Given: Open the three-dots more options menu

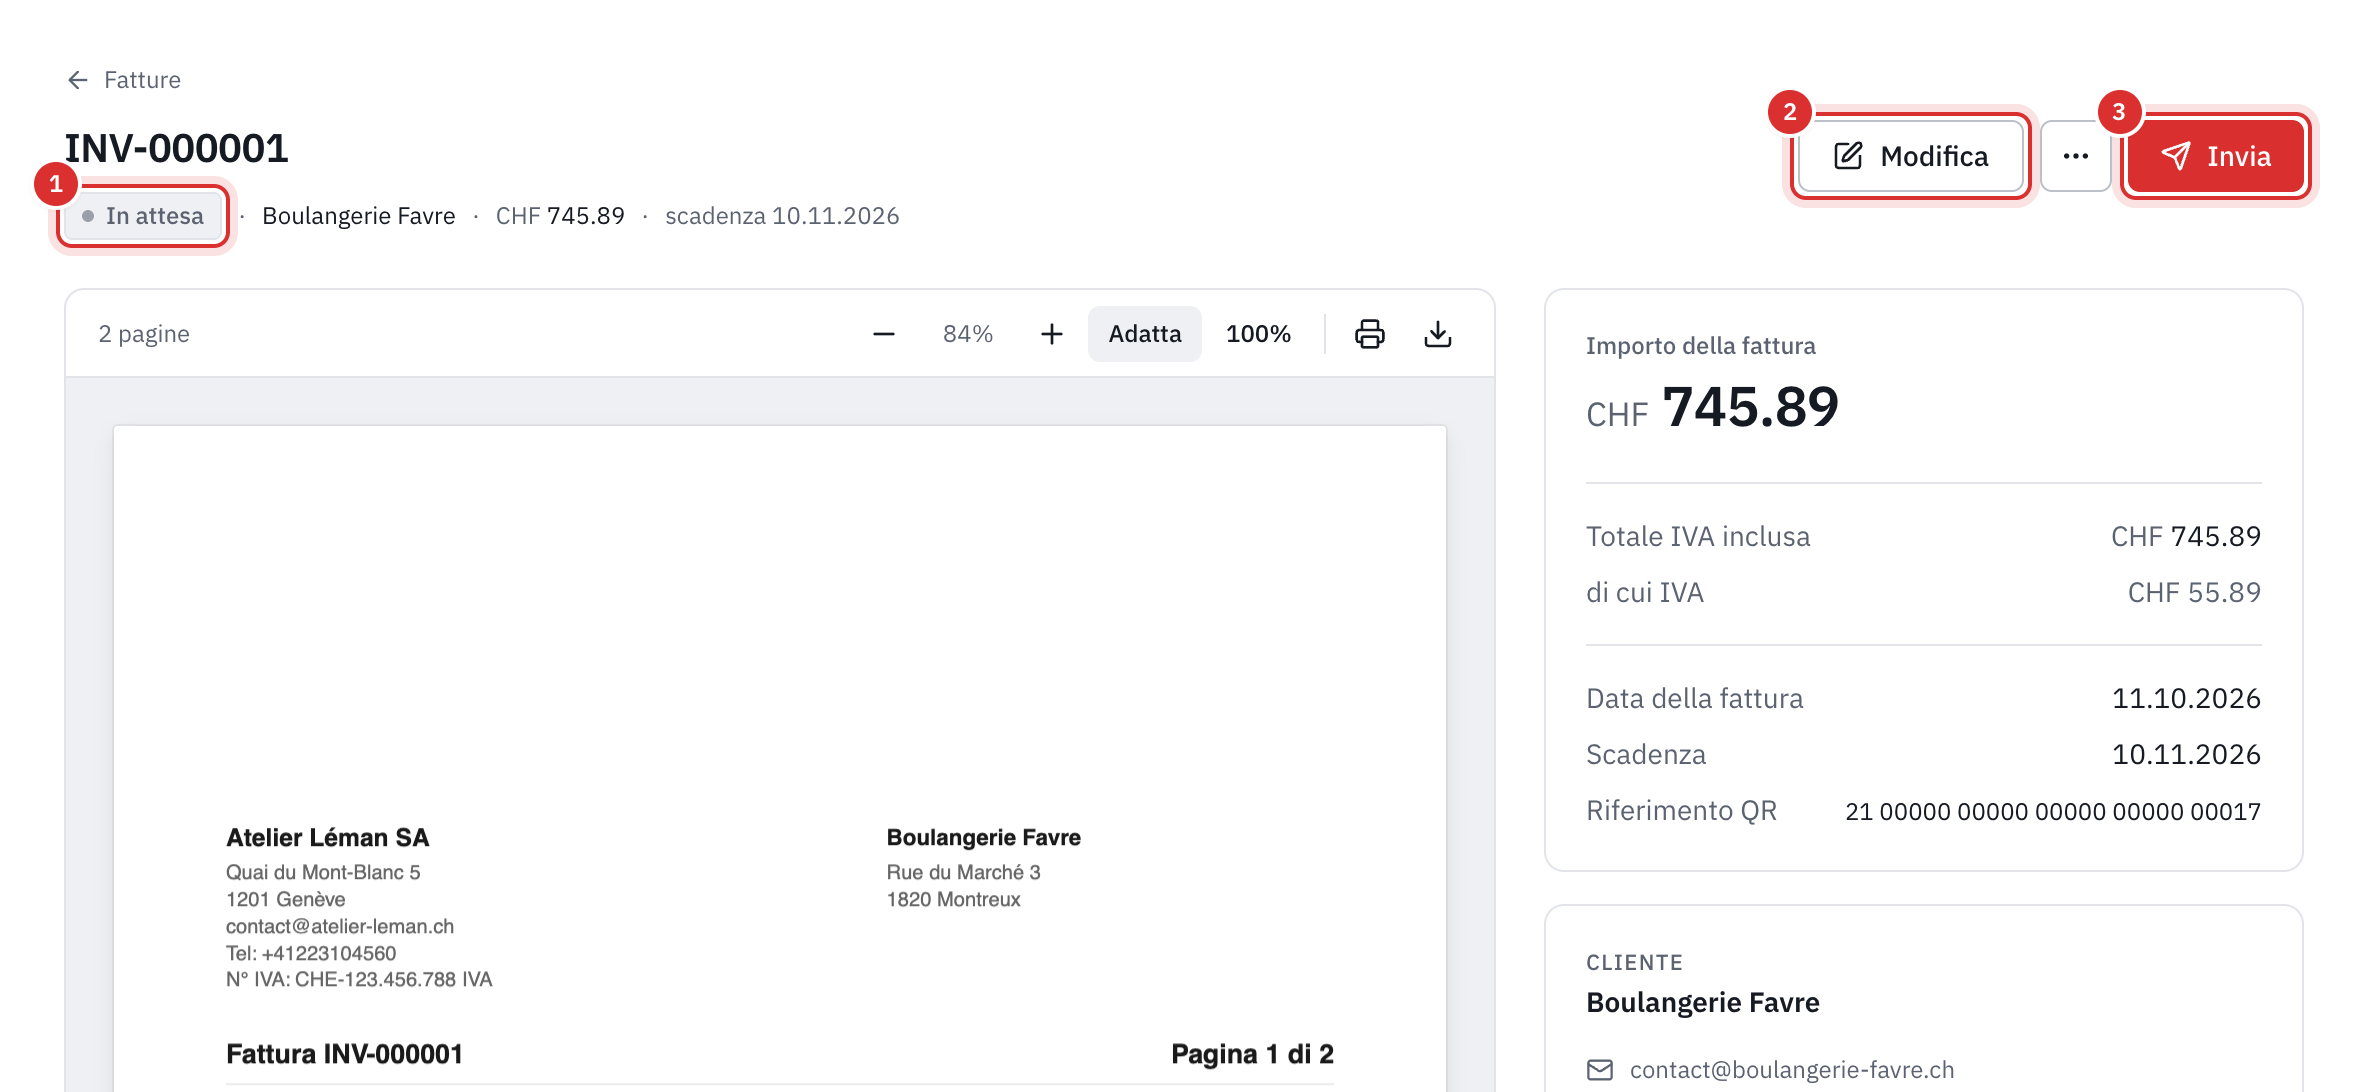Looking at the screenshot, I should tap(2076, 156).
